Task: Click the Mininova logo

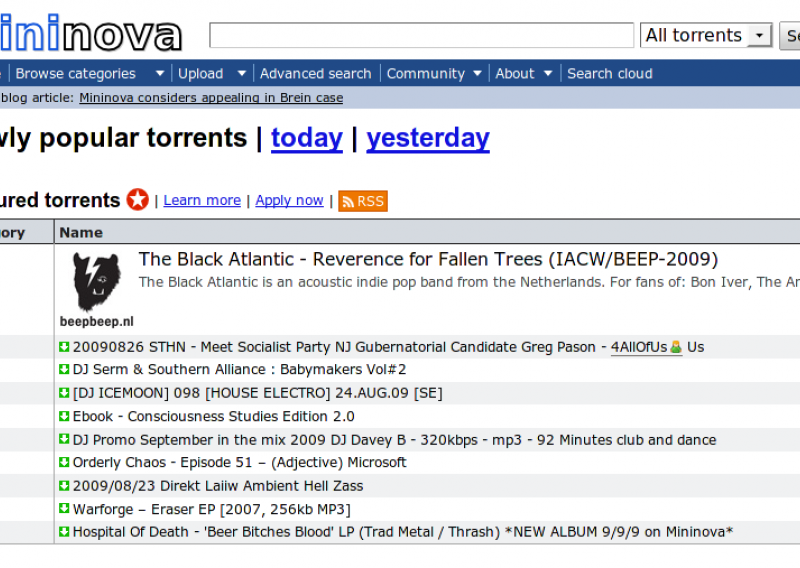Action: click(91, 33)
